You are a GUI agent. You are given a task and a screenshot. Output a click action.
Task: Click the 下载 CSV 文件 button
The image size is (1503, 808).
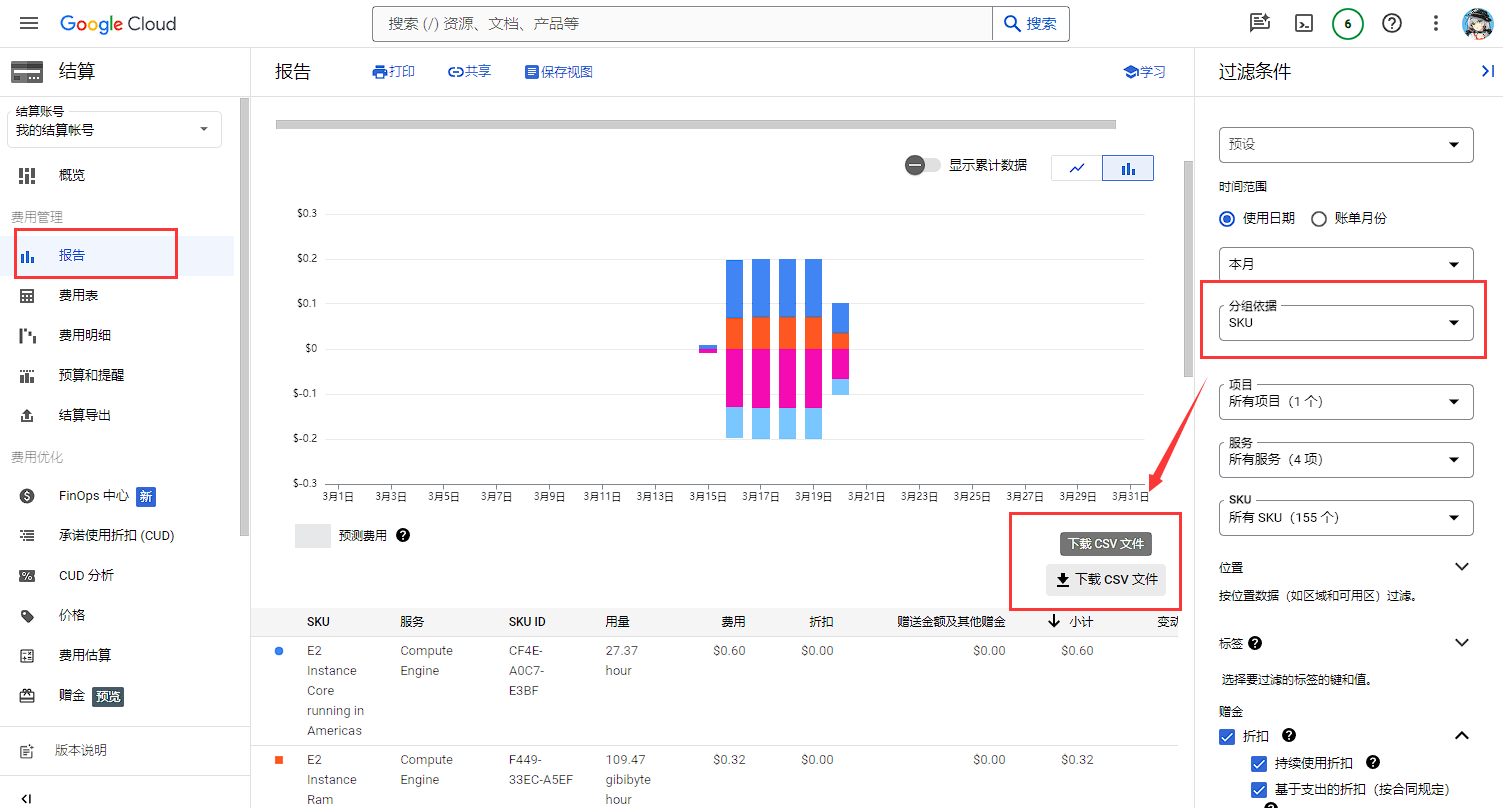(x=1106, y=579)
